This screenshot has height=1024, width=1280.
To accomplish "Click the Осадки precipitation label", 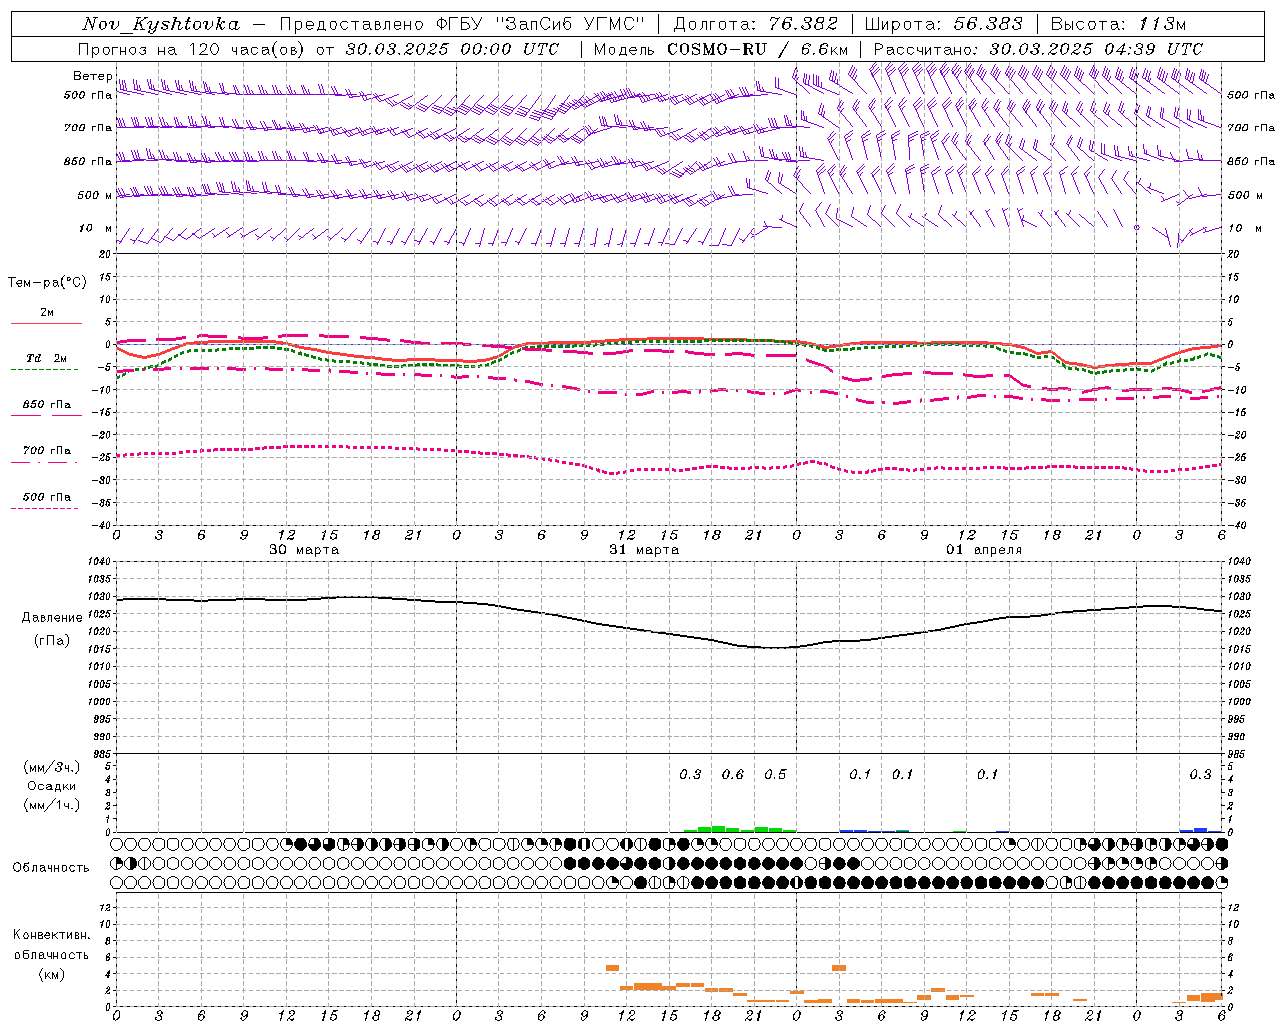I will point(52,786).
